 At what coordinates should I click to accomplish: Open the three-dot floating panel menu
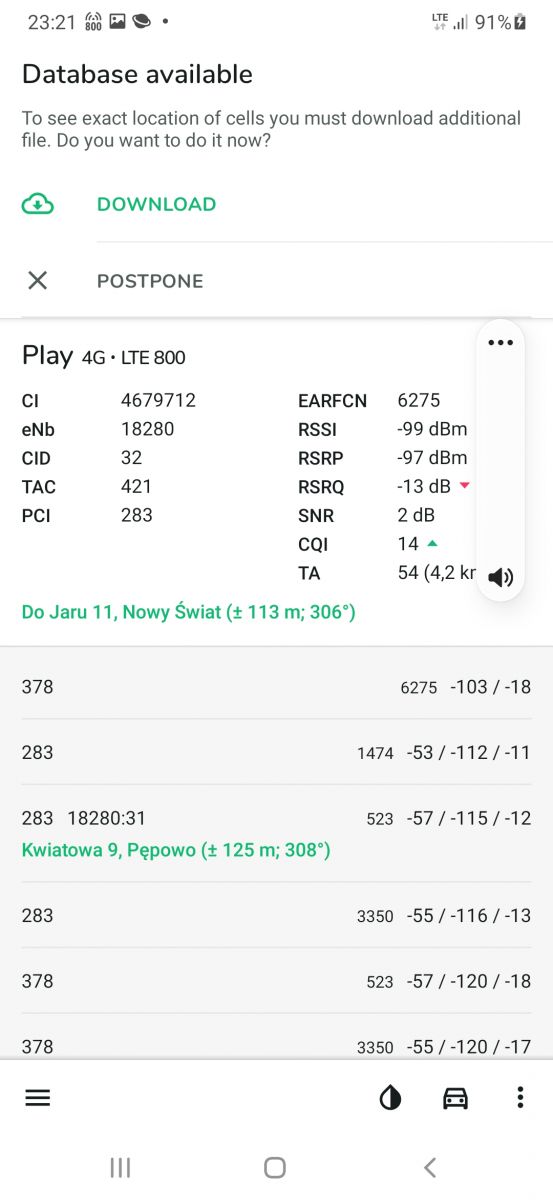click(500, 343)
